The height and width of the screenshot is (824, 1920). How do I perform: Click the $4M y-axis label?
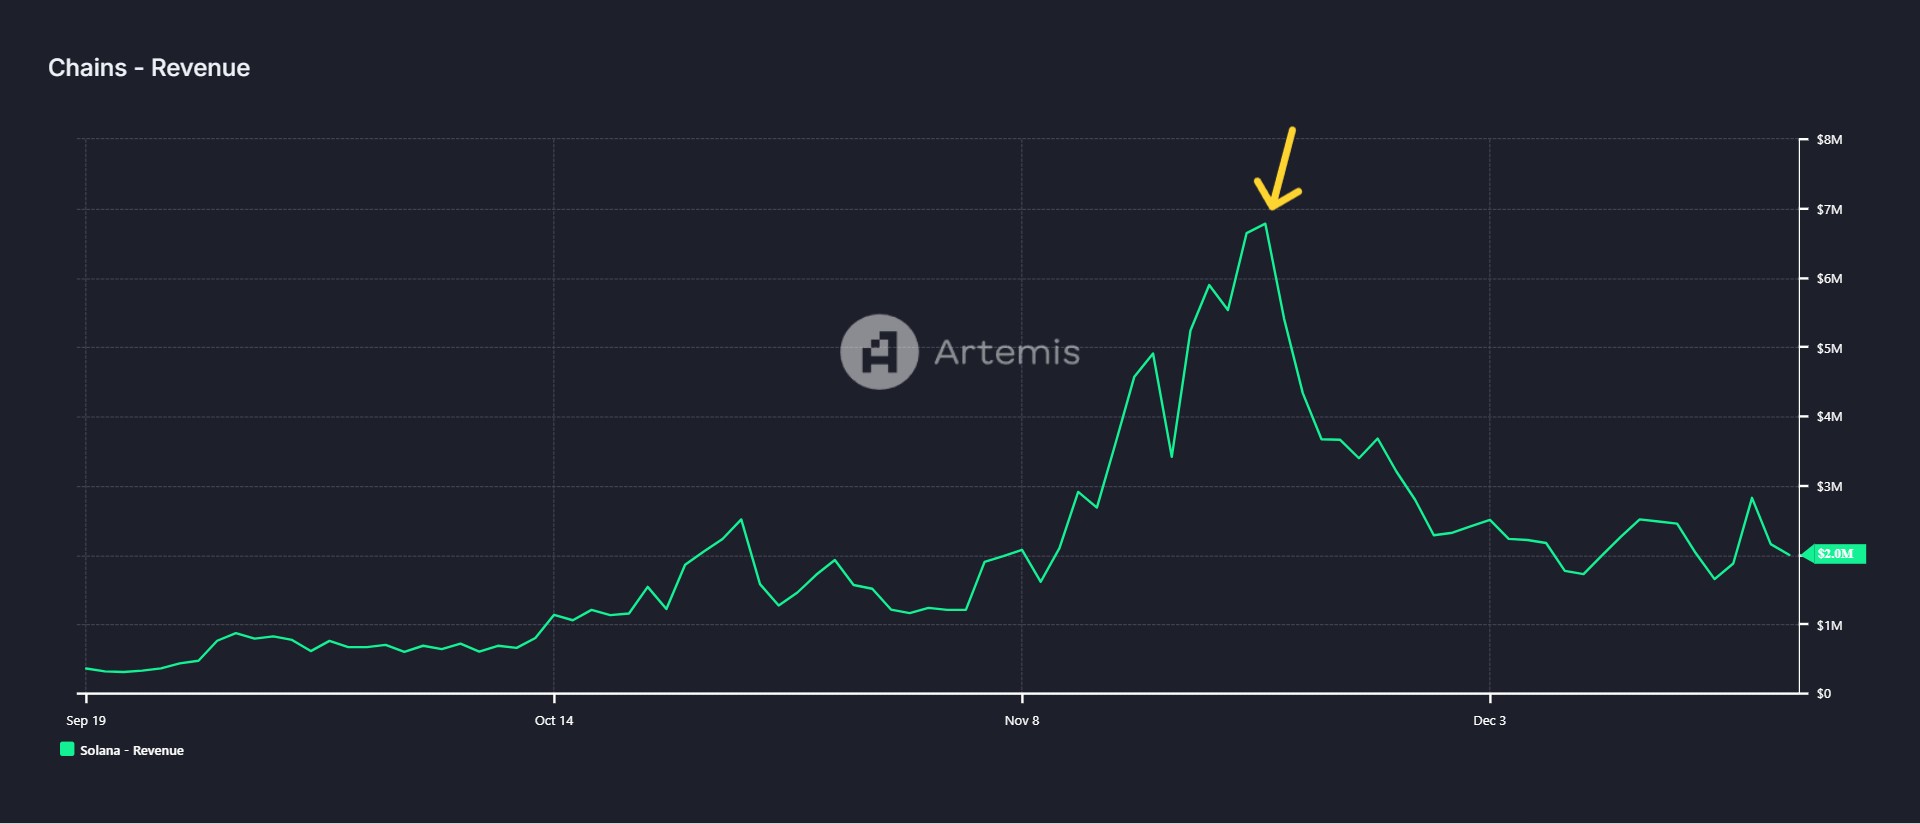click(x=1829, y=416)
